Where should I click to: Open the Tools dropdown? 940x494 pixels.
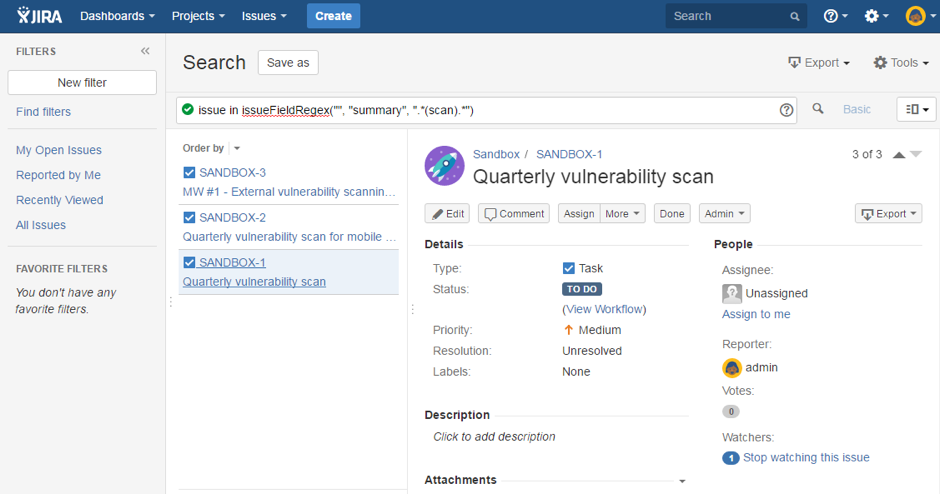pos(901,63)
